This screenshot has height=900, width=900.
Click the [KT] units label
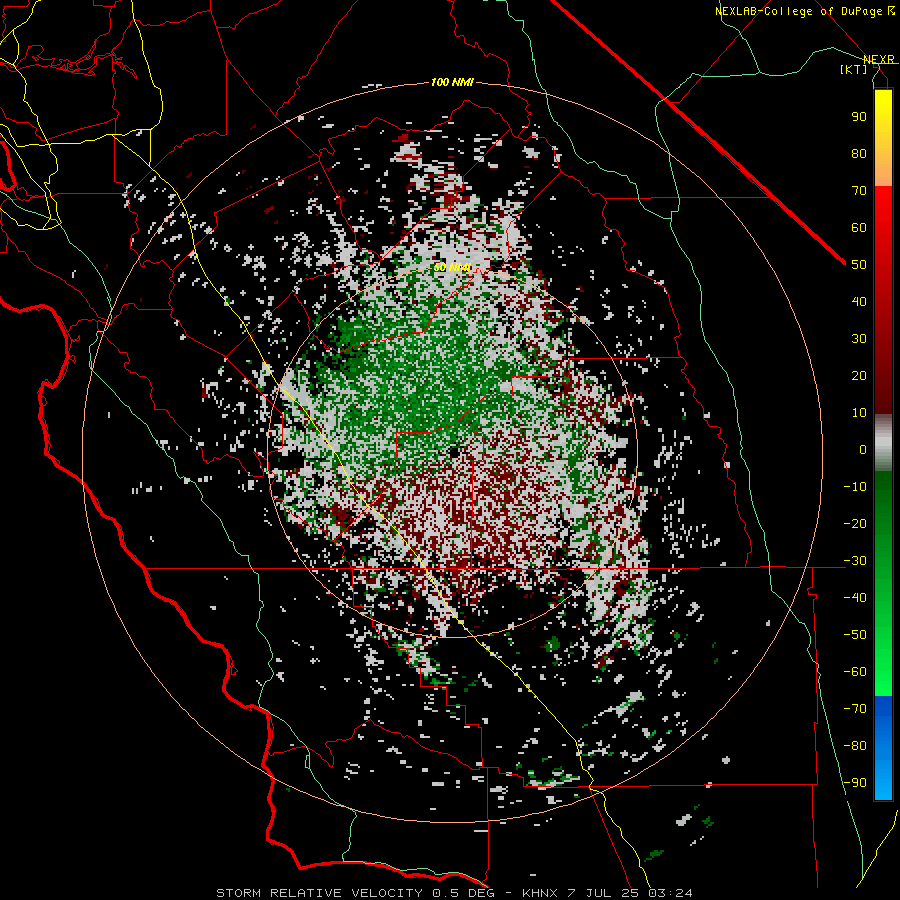click(x=854, y=69)
